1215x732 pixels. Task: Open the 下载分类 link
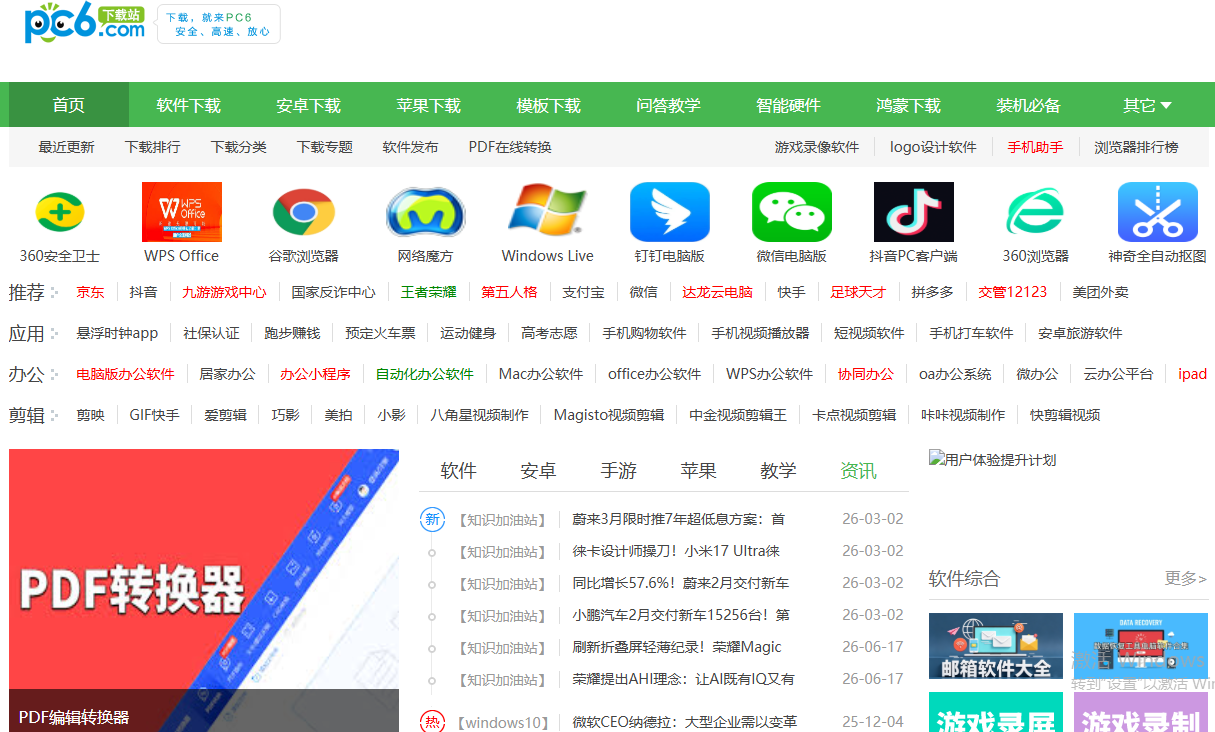[239, 147]
